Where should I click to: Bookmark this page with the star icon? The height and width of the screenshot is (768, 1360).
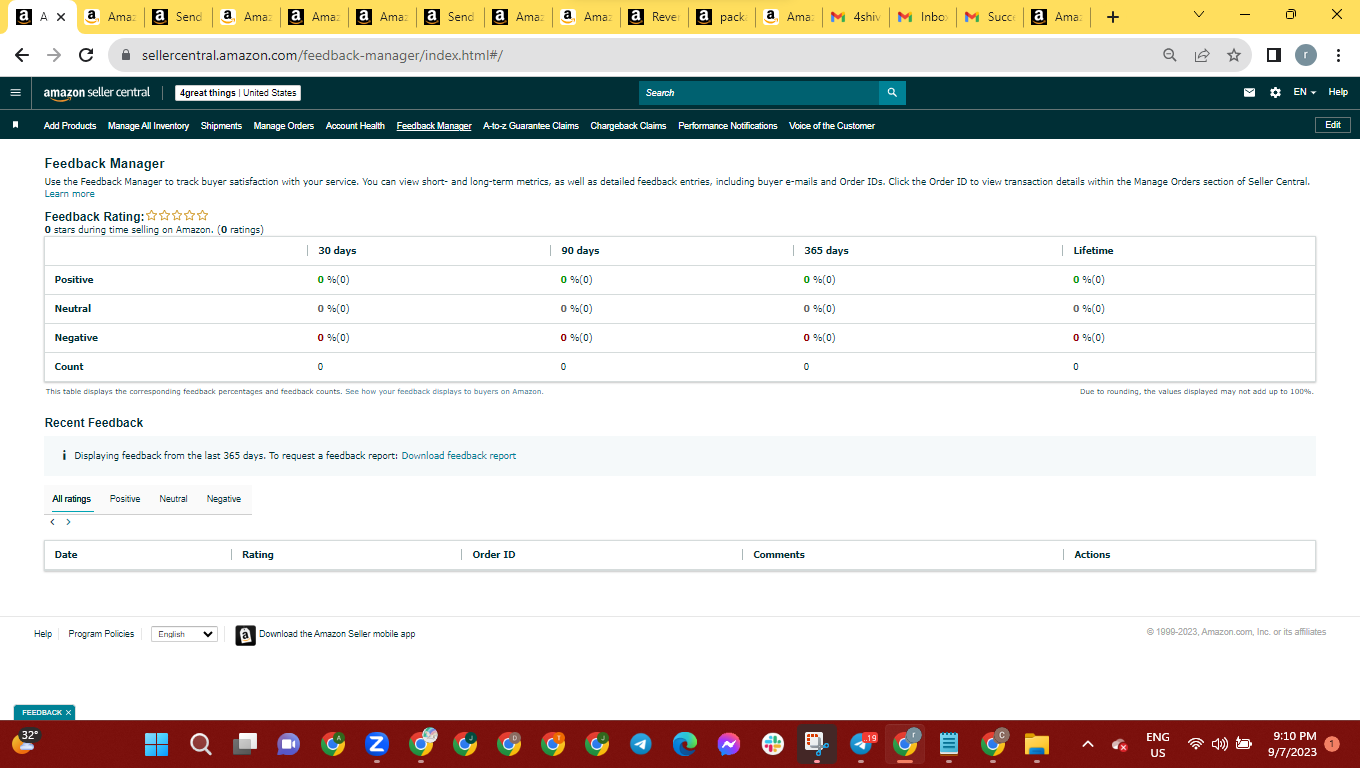coord(1234,55)
